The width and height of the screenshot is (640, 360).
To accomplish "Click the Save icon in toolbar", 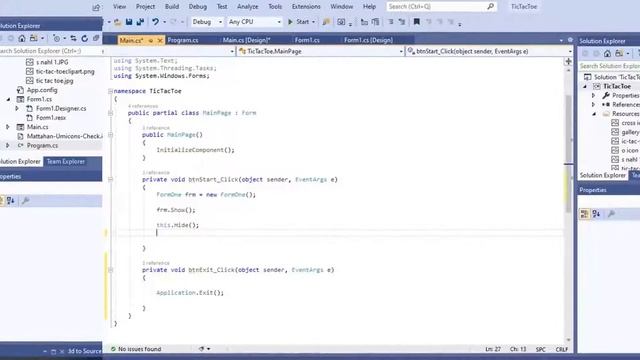I will point(129,22).
